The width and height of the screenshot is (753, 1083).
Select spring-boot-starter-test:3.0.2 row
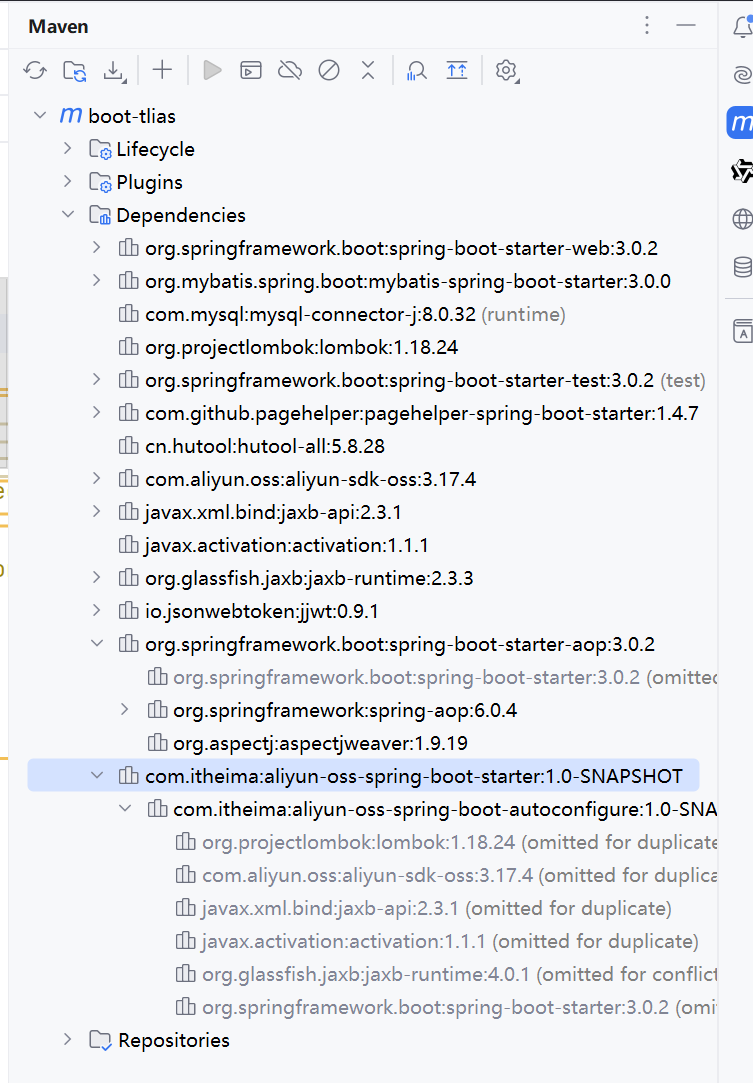pos(399,381)
